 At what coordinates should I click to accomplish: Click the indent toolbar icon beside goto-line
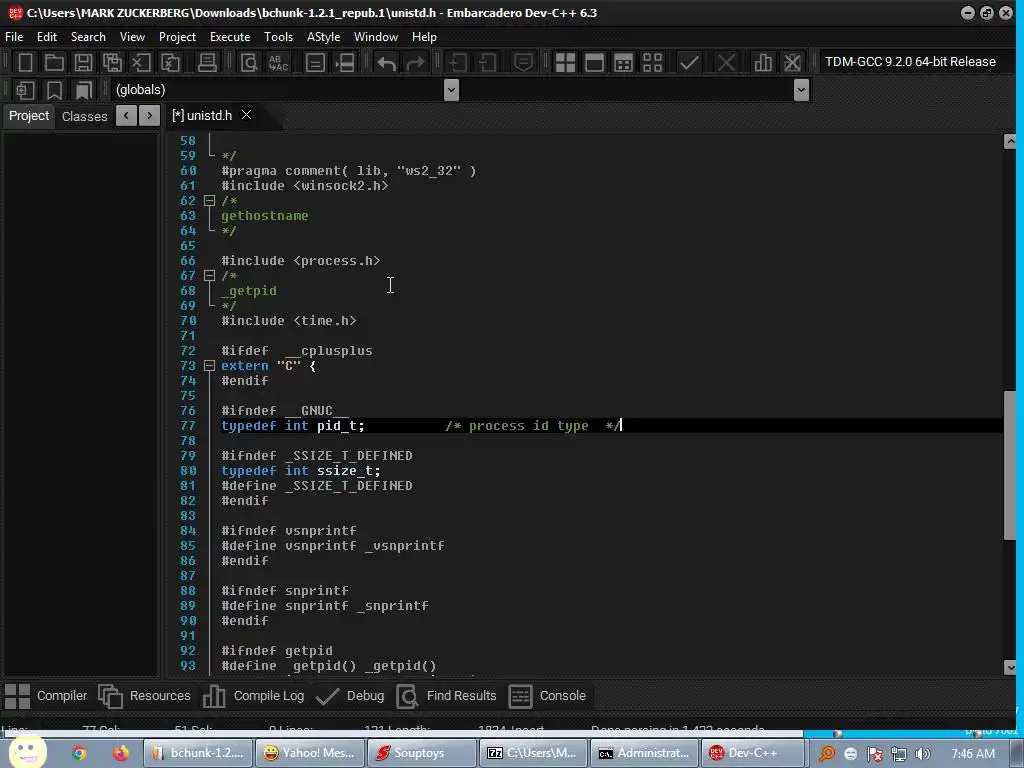(x=345, y=63)
